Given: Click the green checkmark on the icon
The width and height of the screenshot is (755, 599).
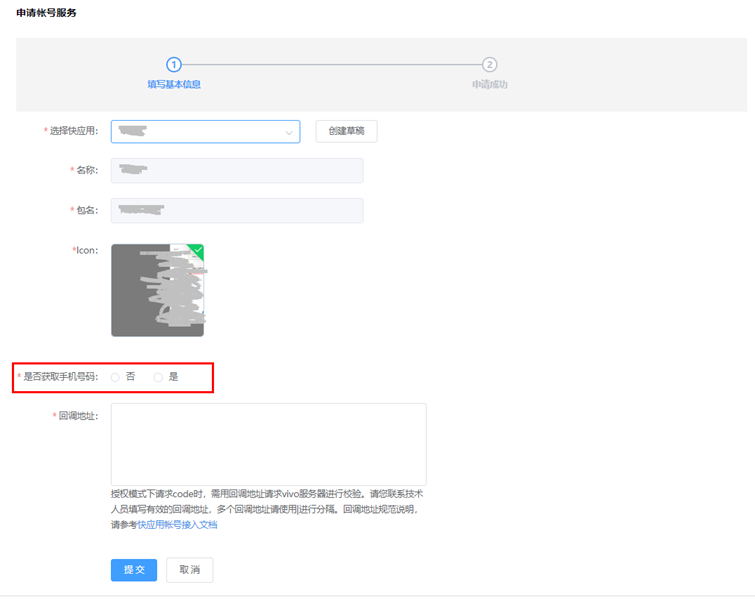Looking at the screenshot, I should coord(197,249).
